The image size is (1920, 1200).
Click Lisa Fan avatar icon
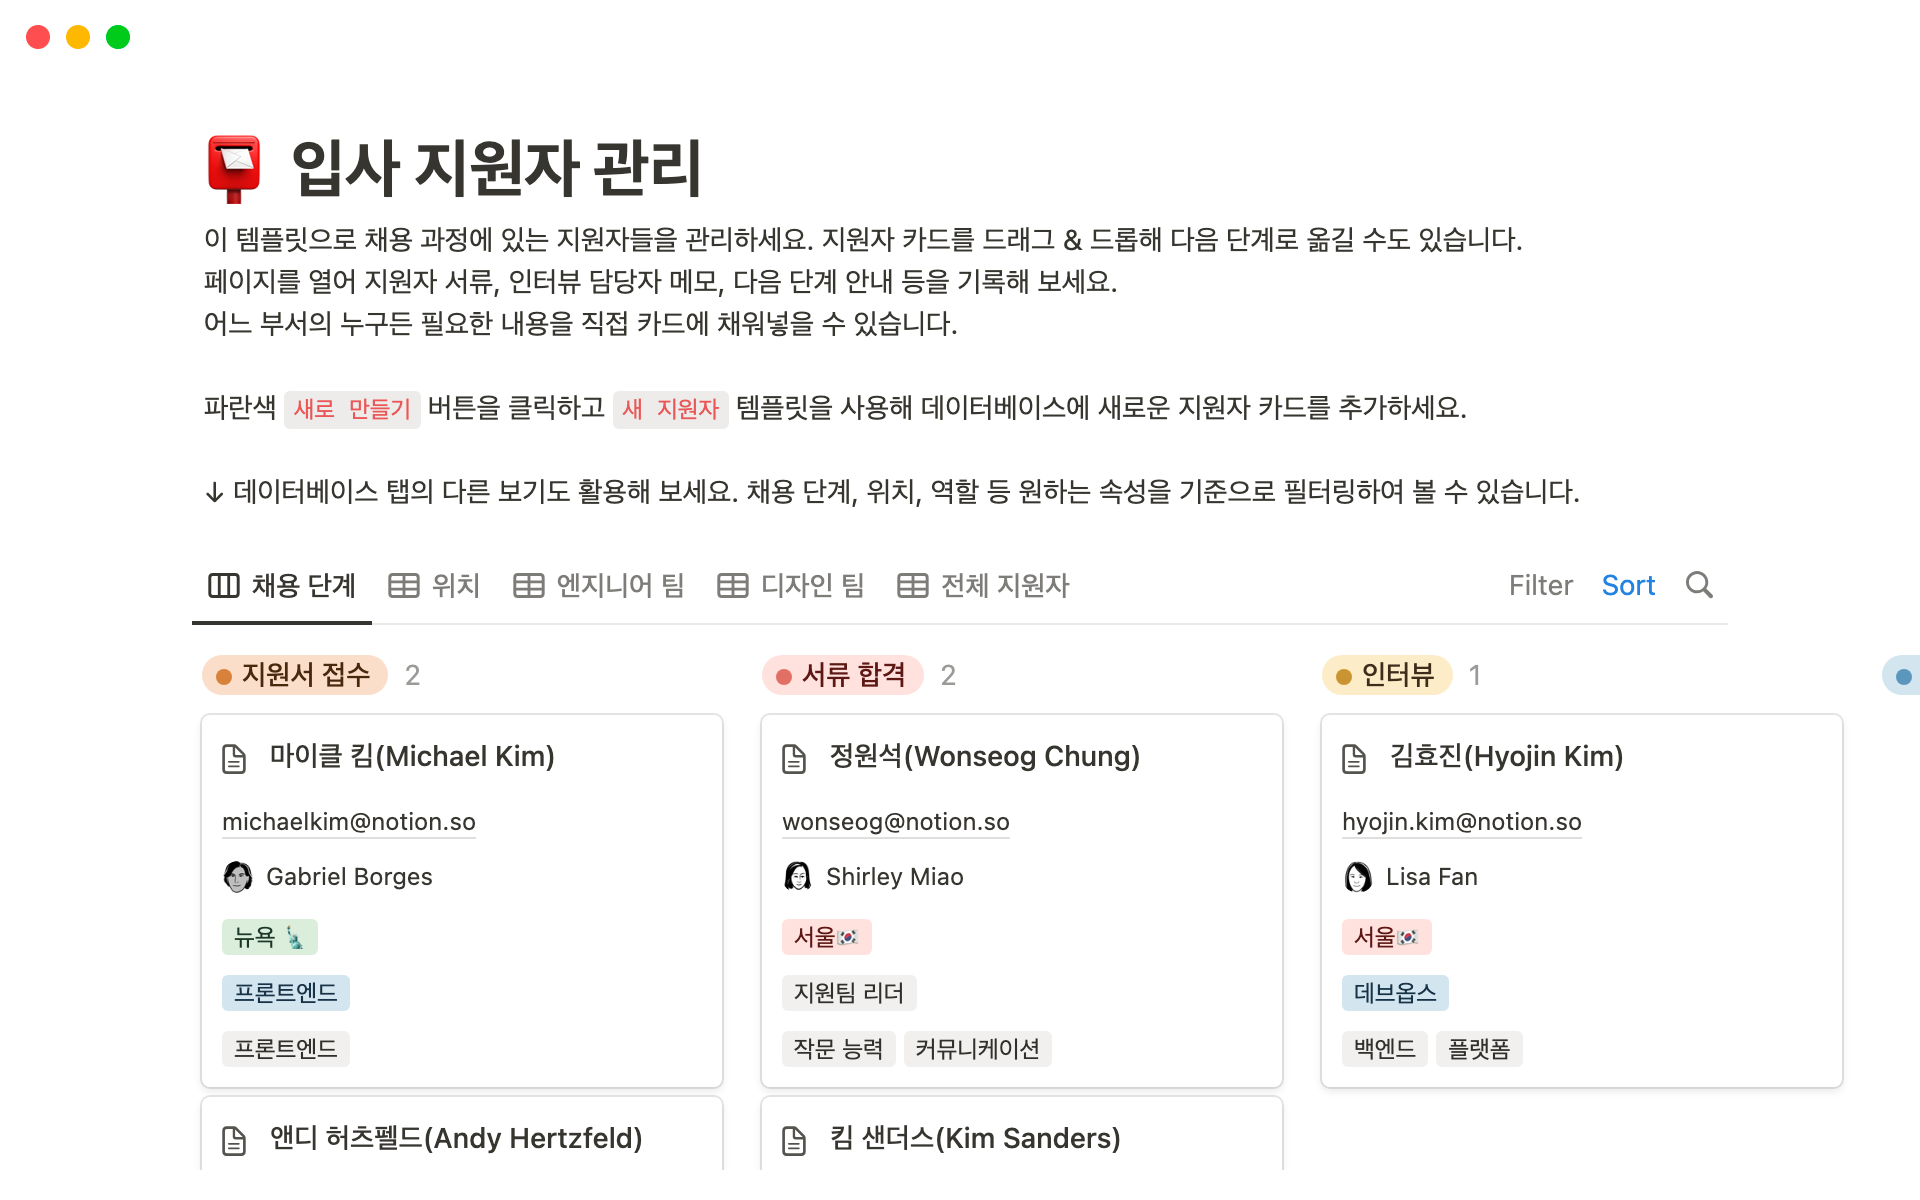click(x=1357, y=877)
